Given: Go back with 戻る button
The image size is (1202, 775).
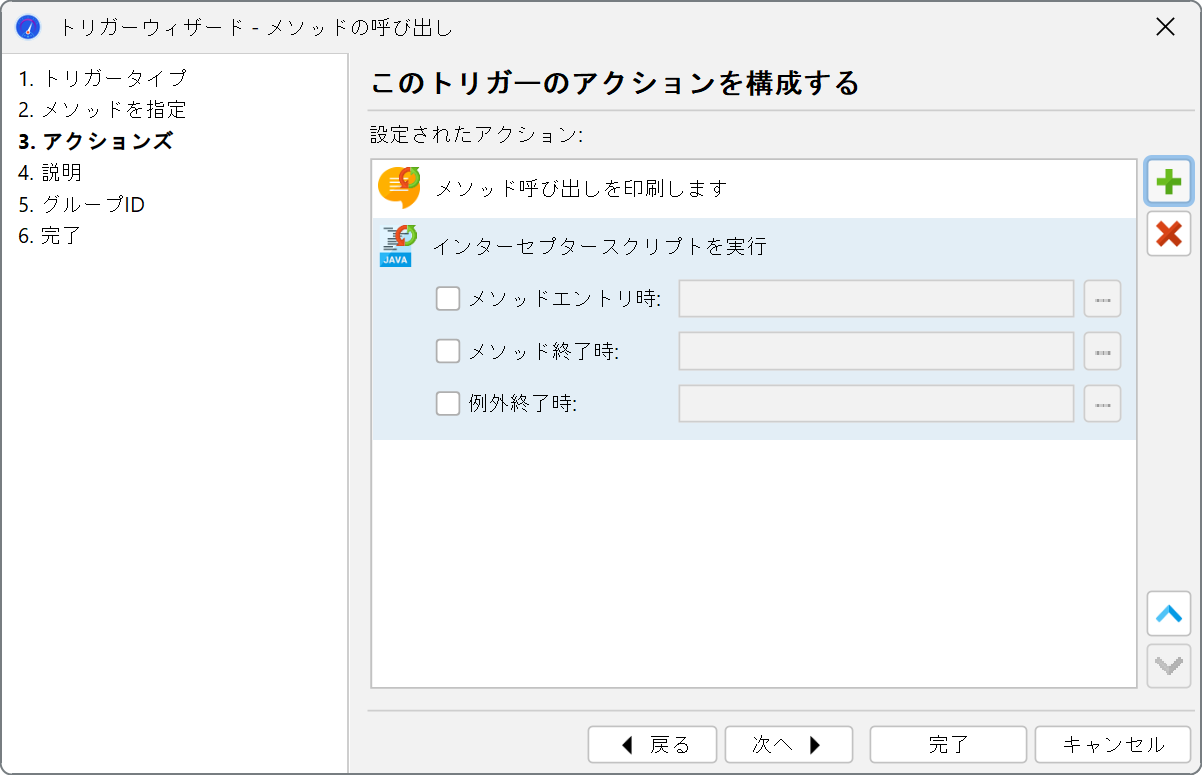Looking at the screenshot, I should click(652, 744).
